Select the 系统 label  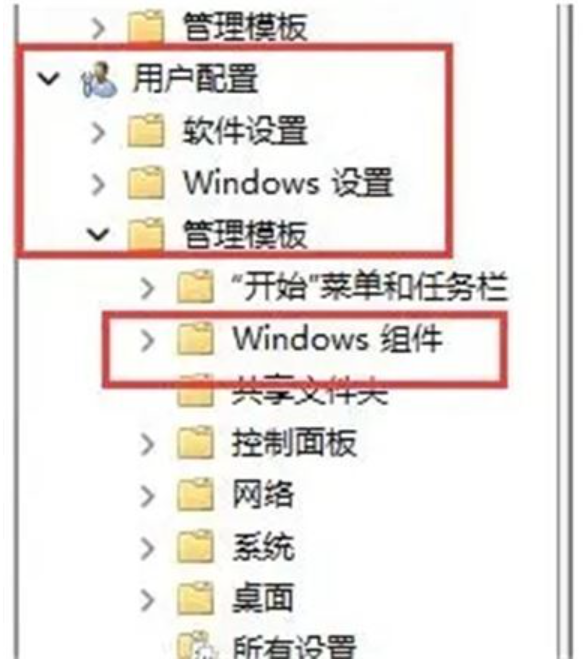click(x=263, y=547)
